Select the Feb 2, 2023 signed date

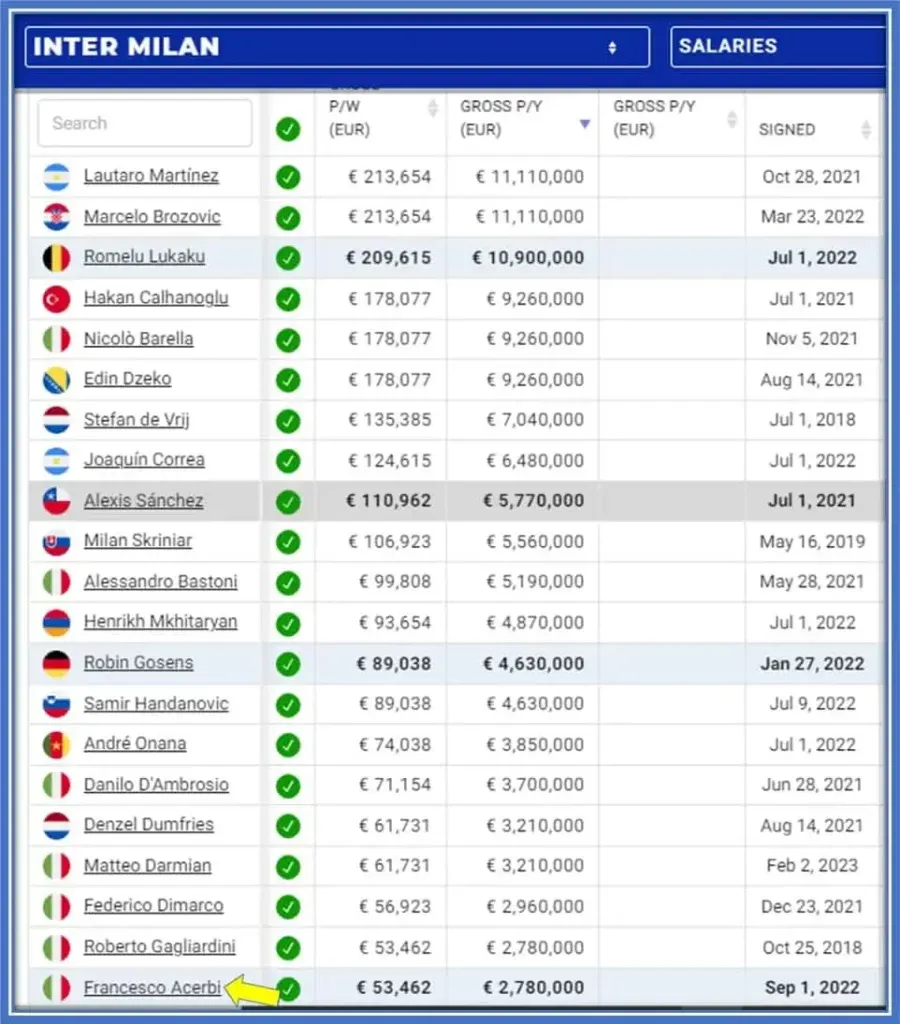(x=812, y=865)
